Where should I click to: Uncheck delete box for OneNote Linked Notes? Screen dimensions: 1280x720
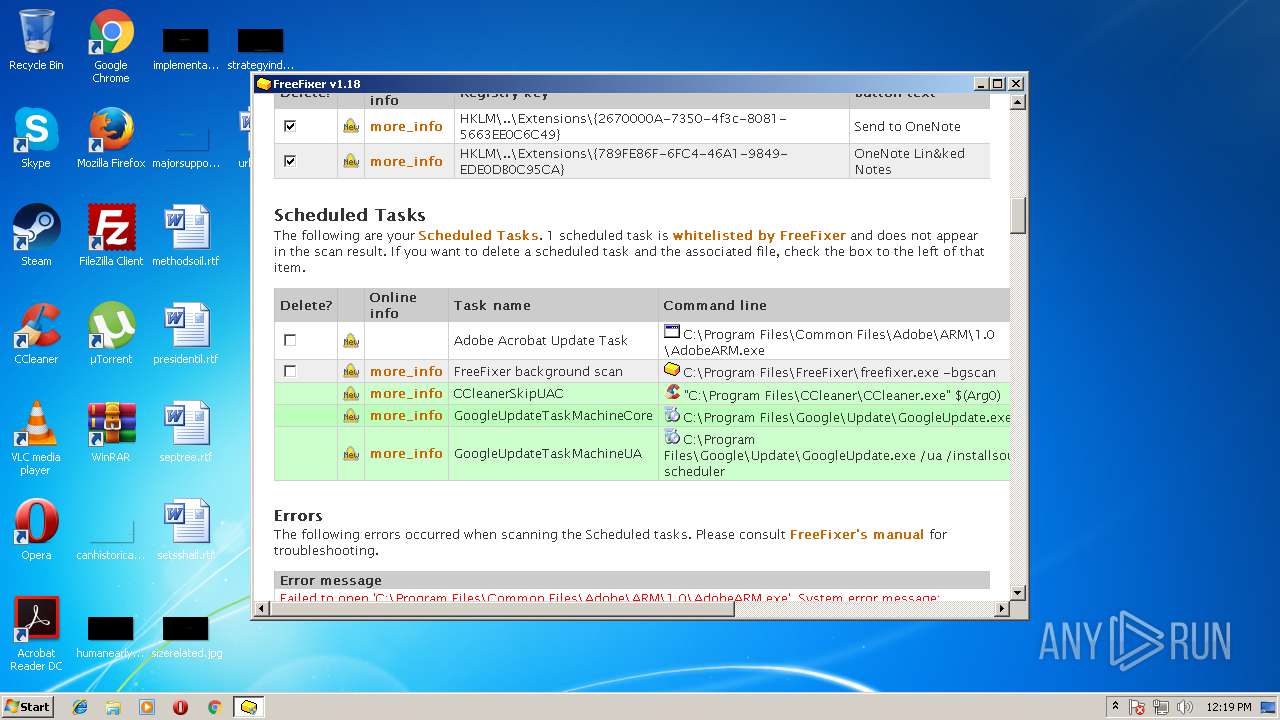[x=290, y=161]
